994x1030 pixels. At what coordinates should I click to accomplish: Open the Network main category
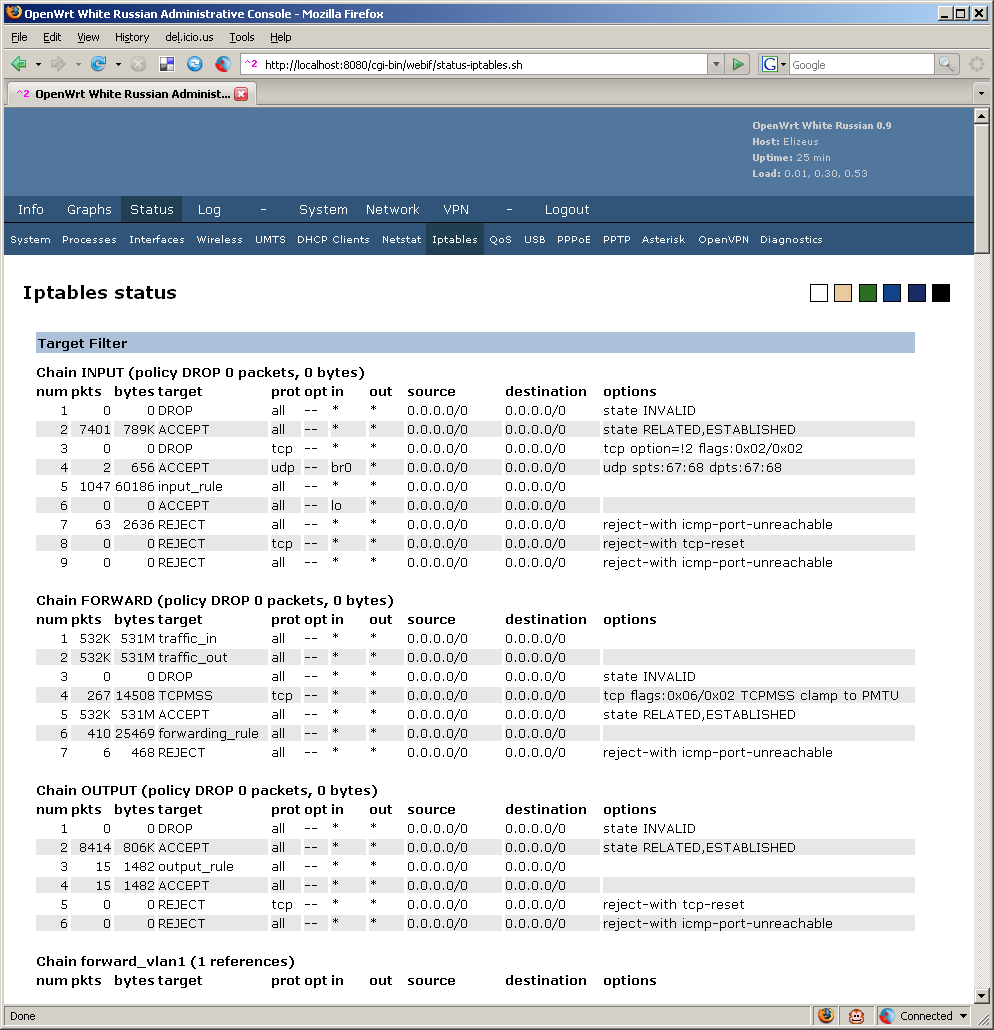392,210
